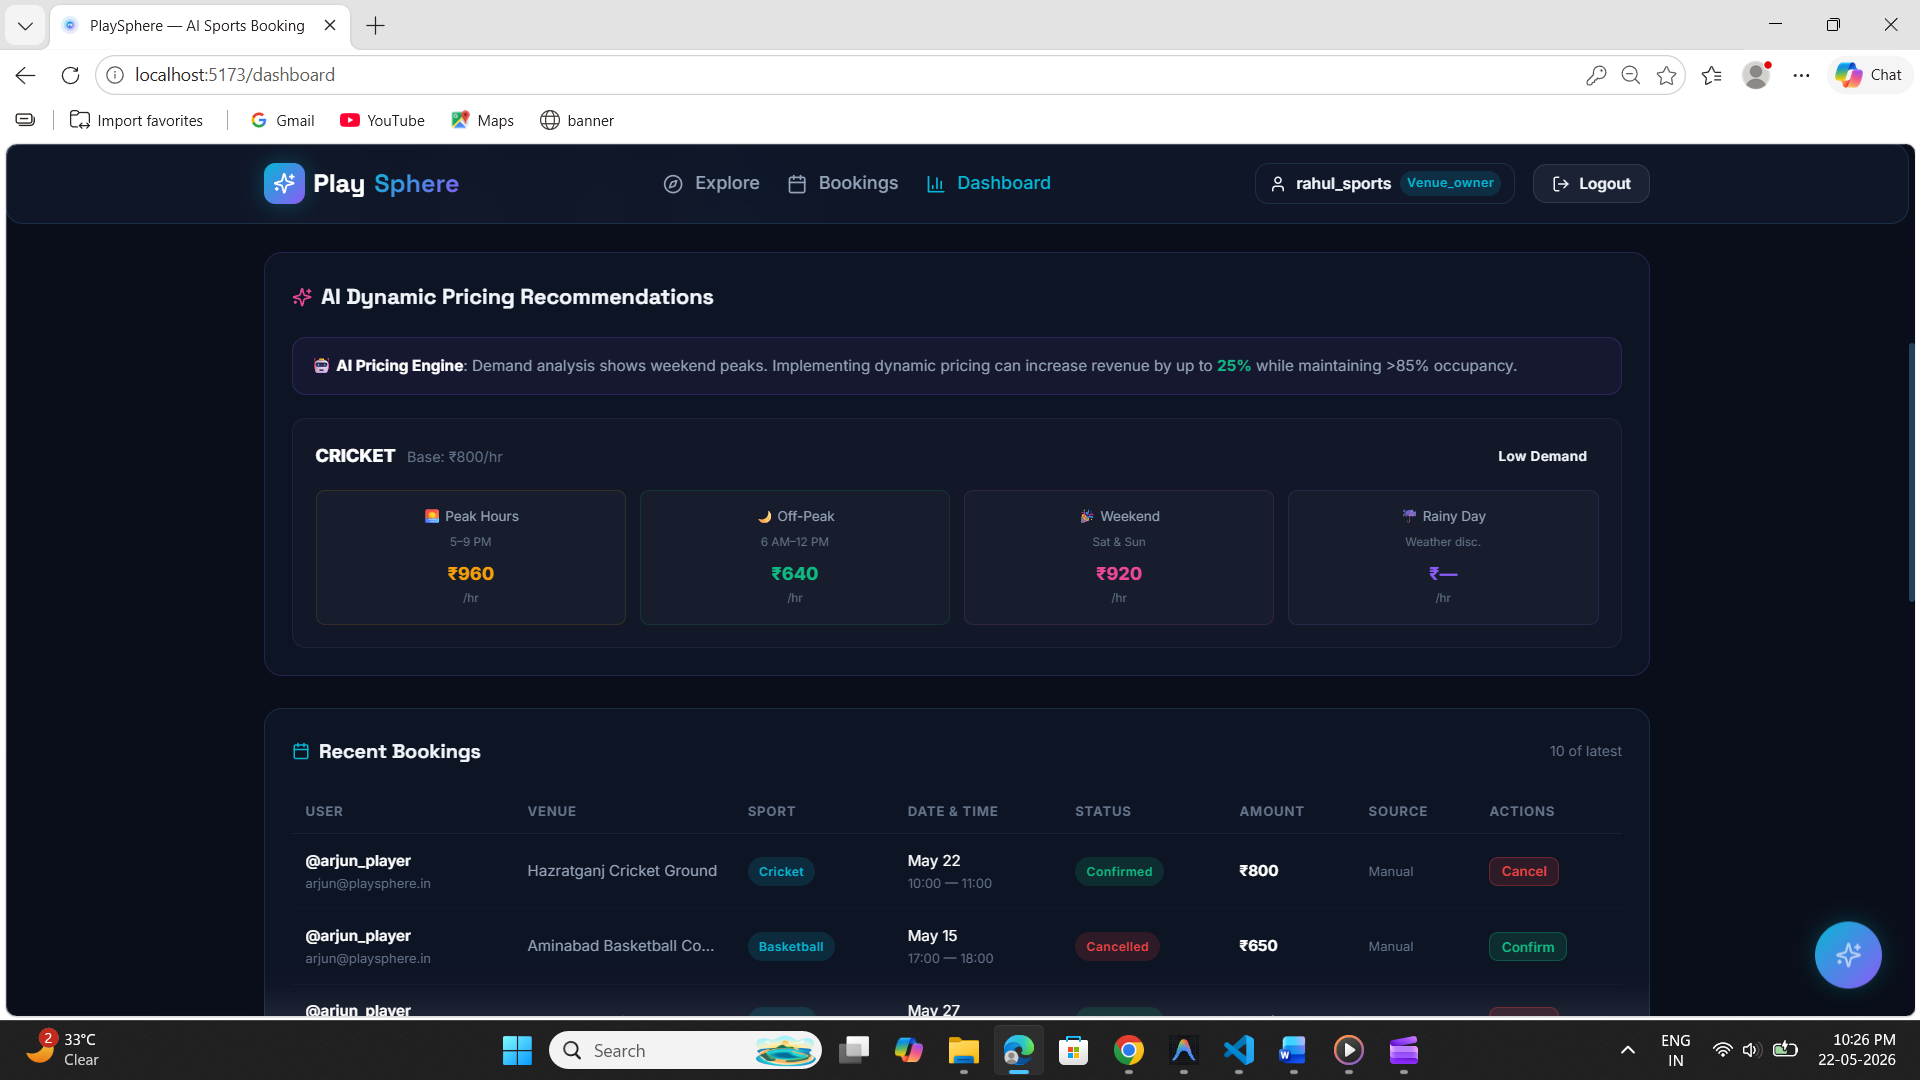The image size is (1920, 1080).
Task: Open the YouTube bookmark
Action: click(382, 120)
